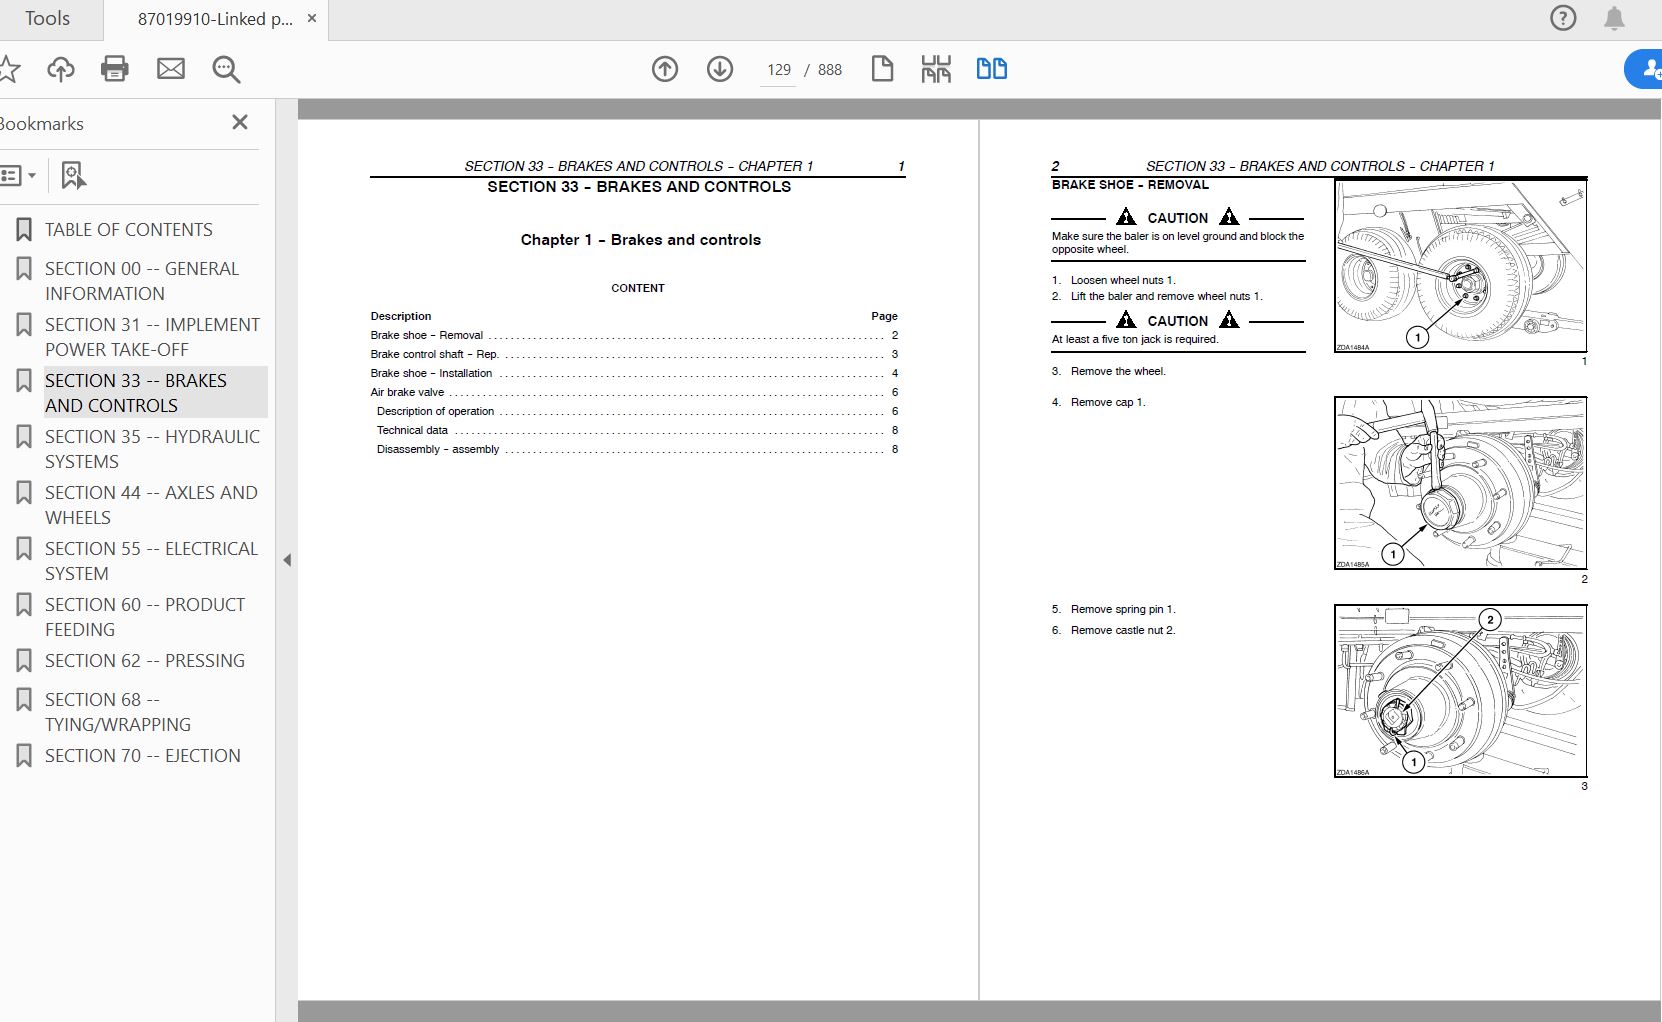Click the wheel nuts illustration figure 1

1460,266
